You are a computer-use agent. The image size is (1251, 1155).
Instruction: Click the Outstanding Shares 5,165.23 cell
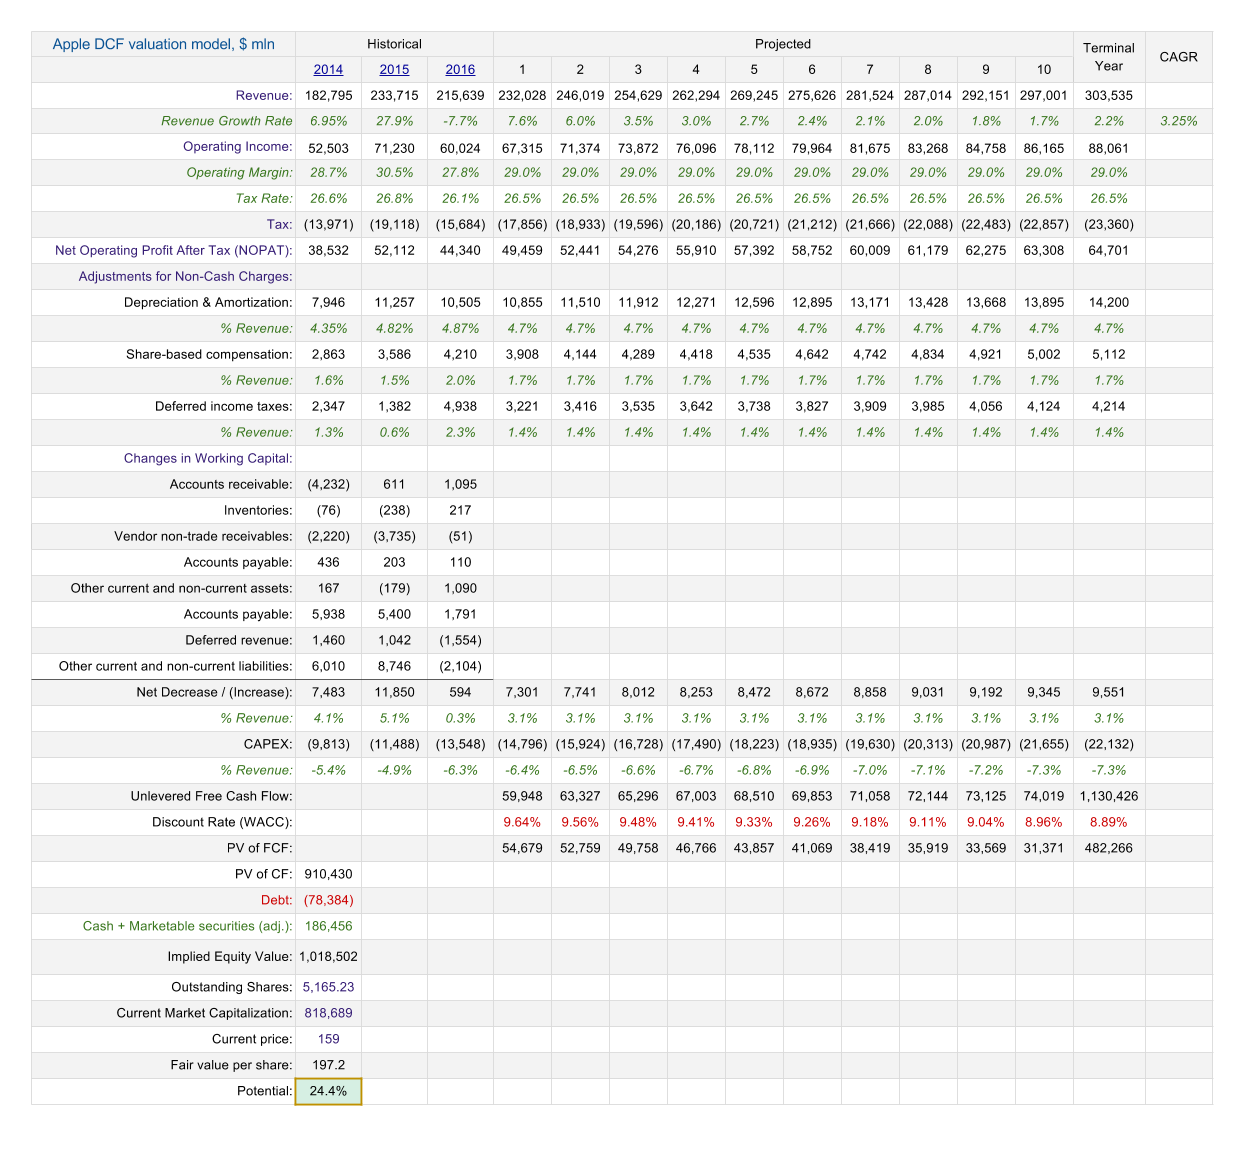[x=328, y=987]
